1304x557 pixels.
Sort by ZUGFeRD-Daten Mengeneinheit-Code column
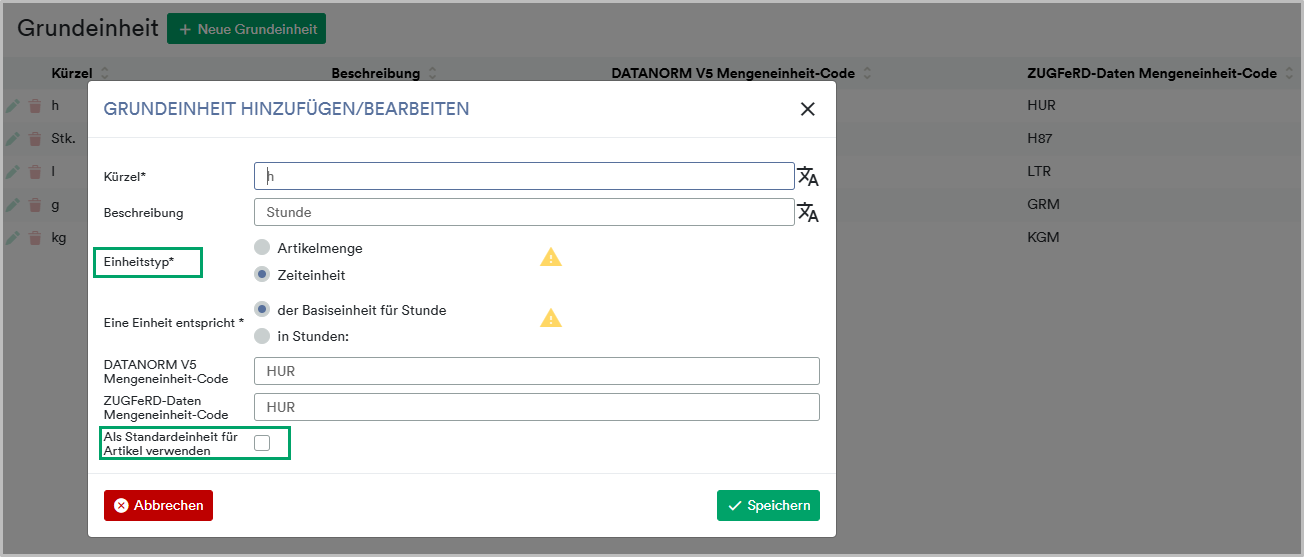point(1289,74)
